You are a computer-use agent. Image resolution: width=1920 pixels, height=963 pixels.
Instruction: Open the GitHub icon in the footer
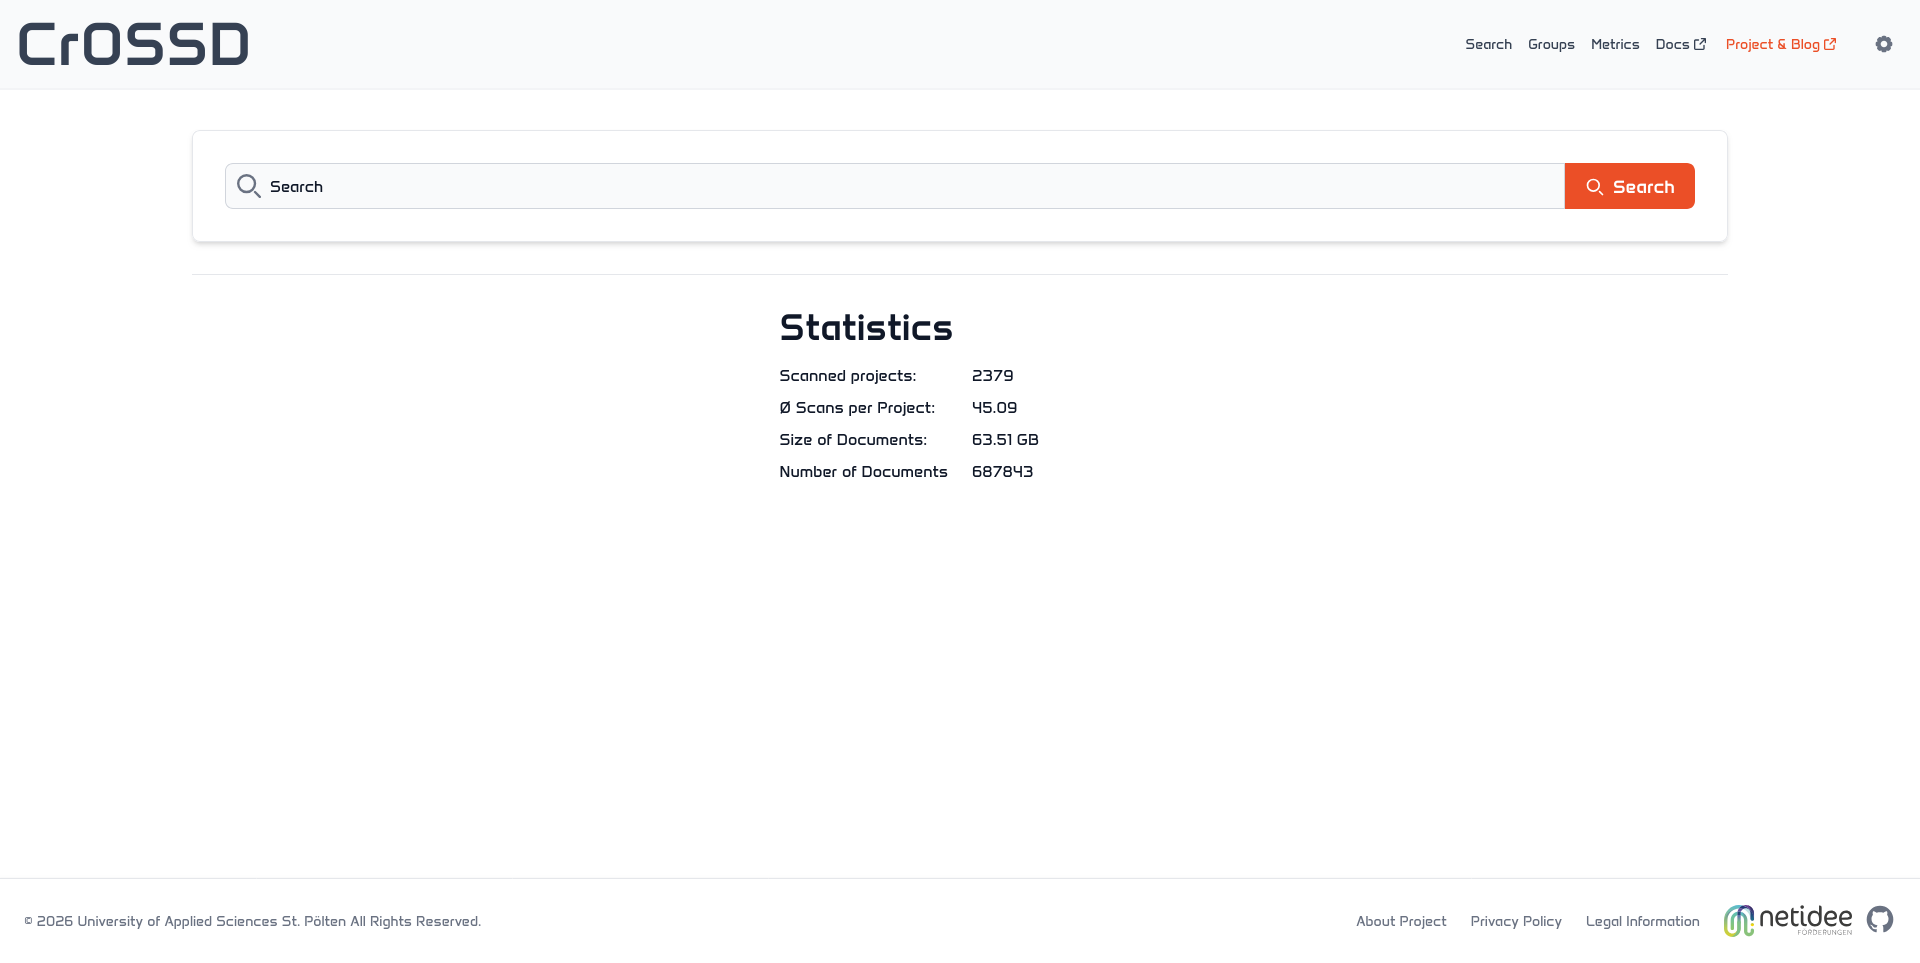click(x=1879, y=920)
